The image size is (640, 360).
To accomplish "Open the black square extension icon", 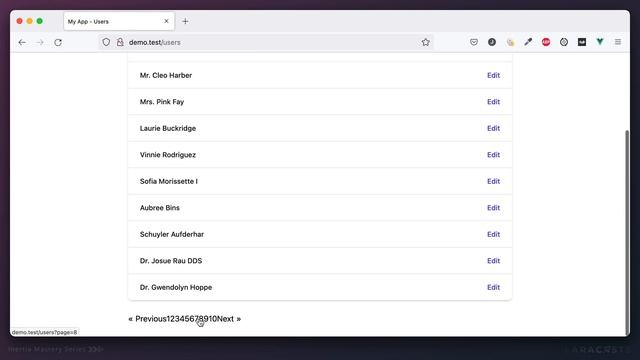I will click(x=582, y=42).
